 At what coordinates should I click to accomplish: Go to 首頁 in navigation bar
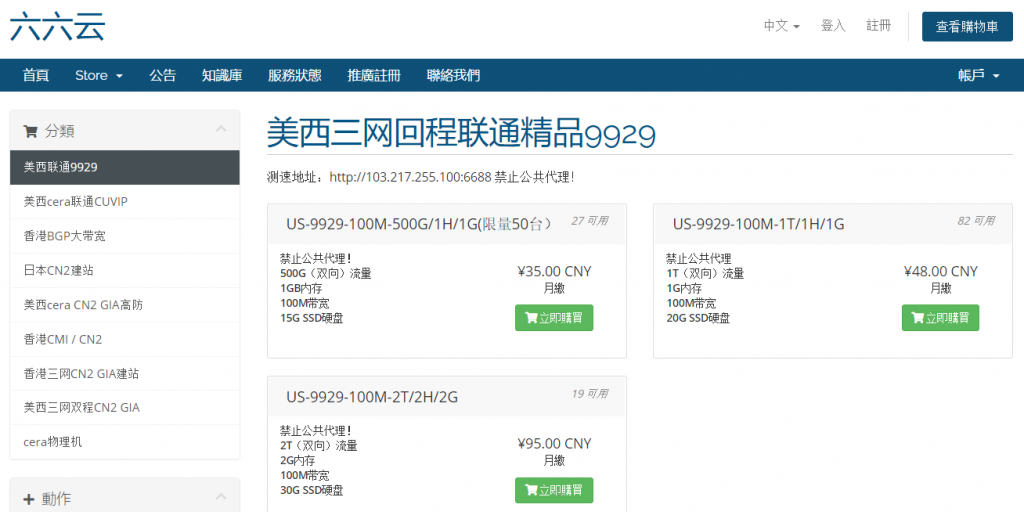point(36,75)
